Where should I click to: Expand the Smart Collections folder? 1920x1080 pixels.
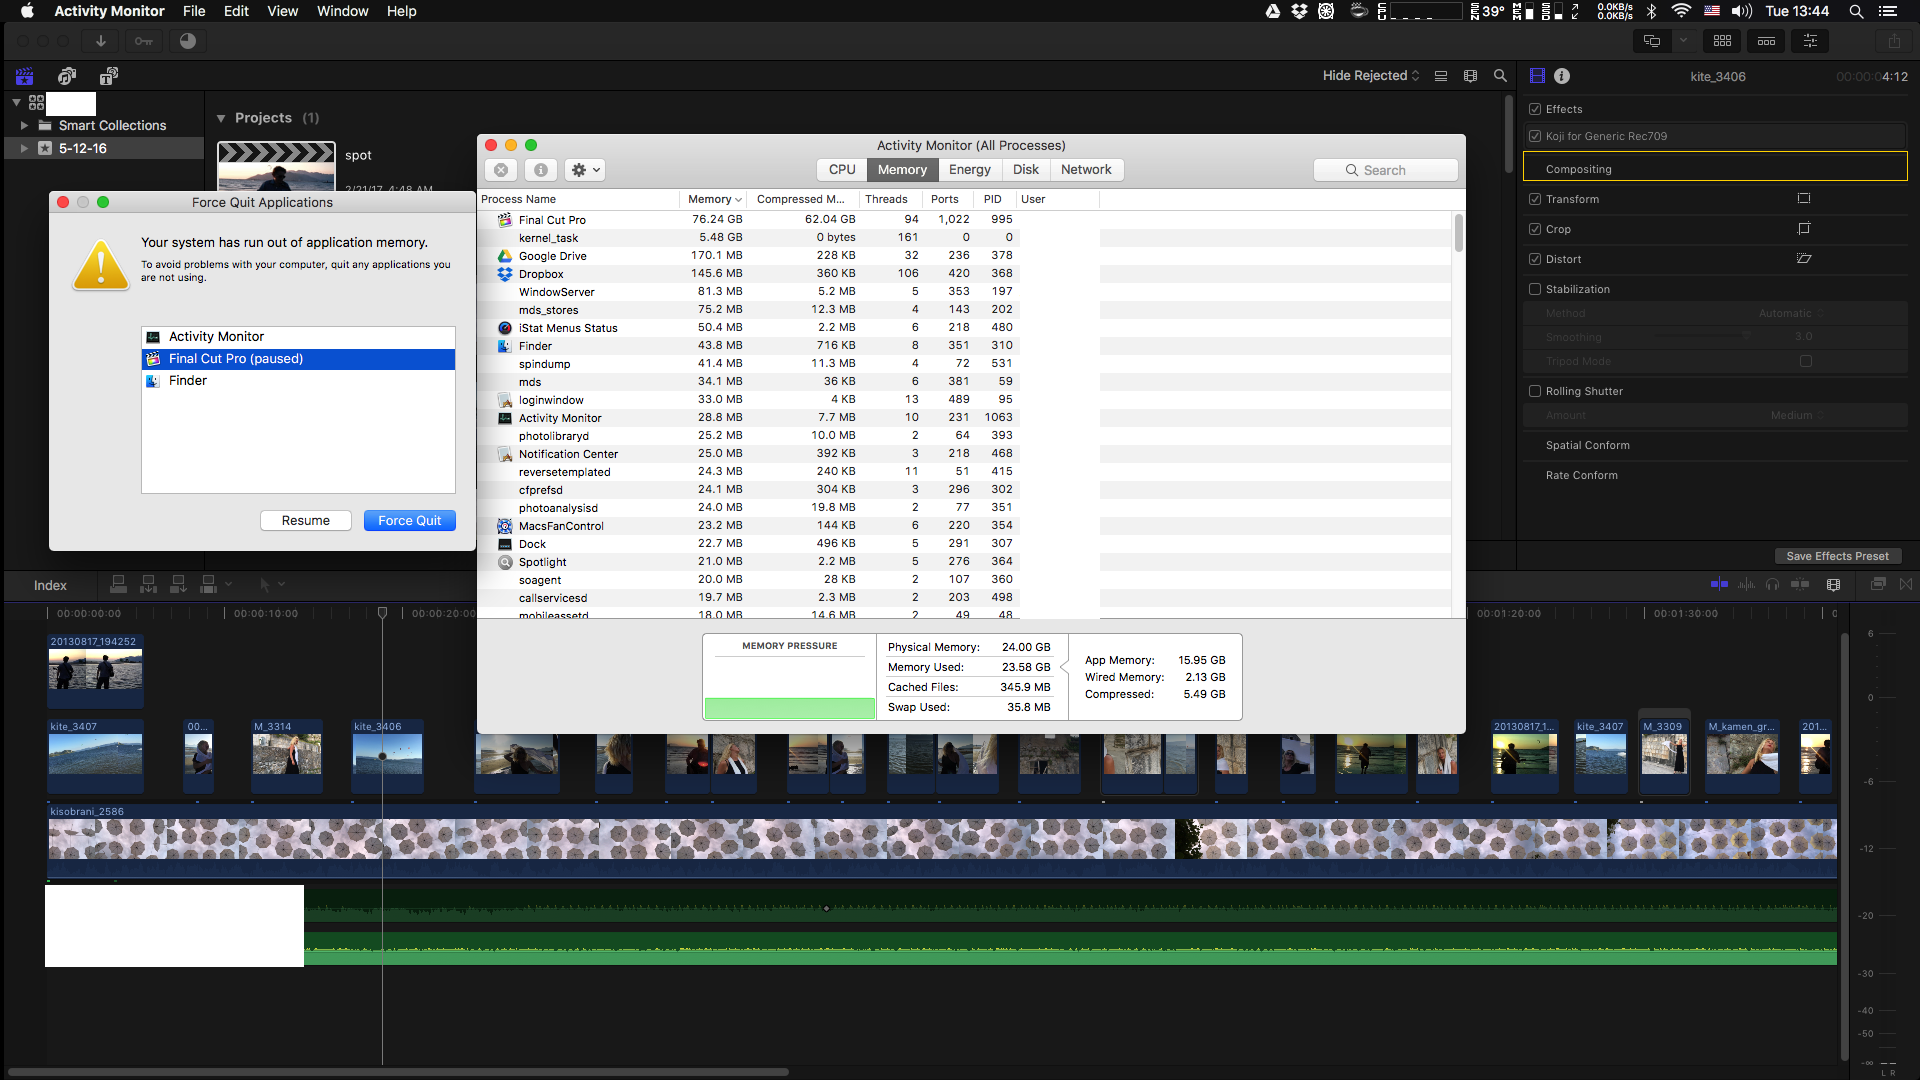(24, 125)
